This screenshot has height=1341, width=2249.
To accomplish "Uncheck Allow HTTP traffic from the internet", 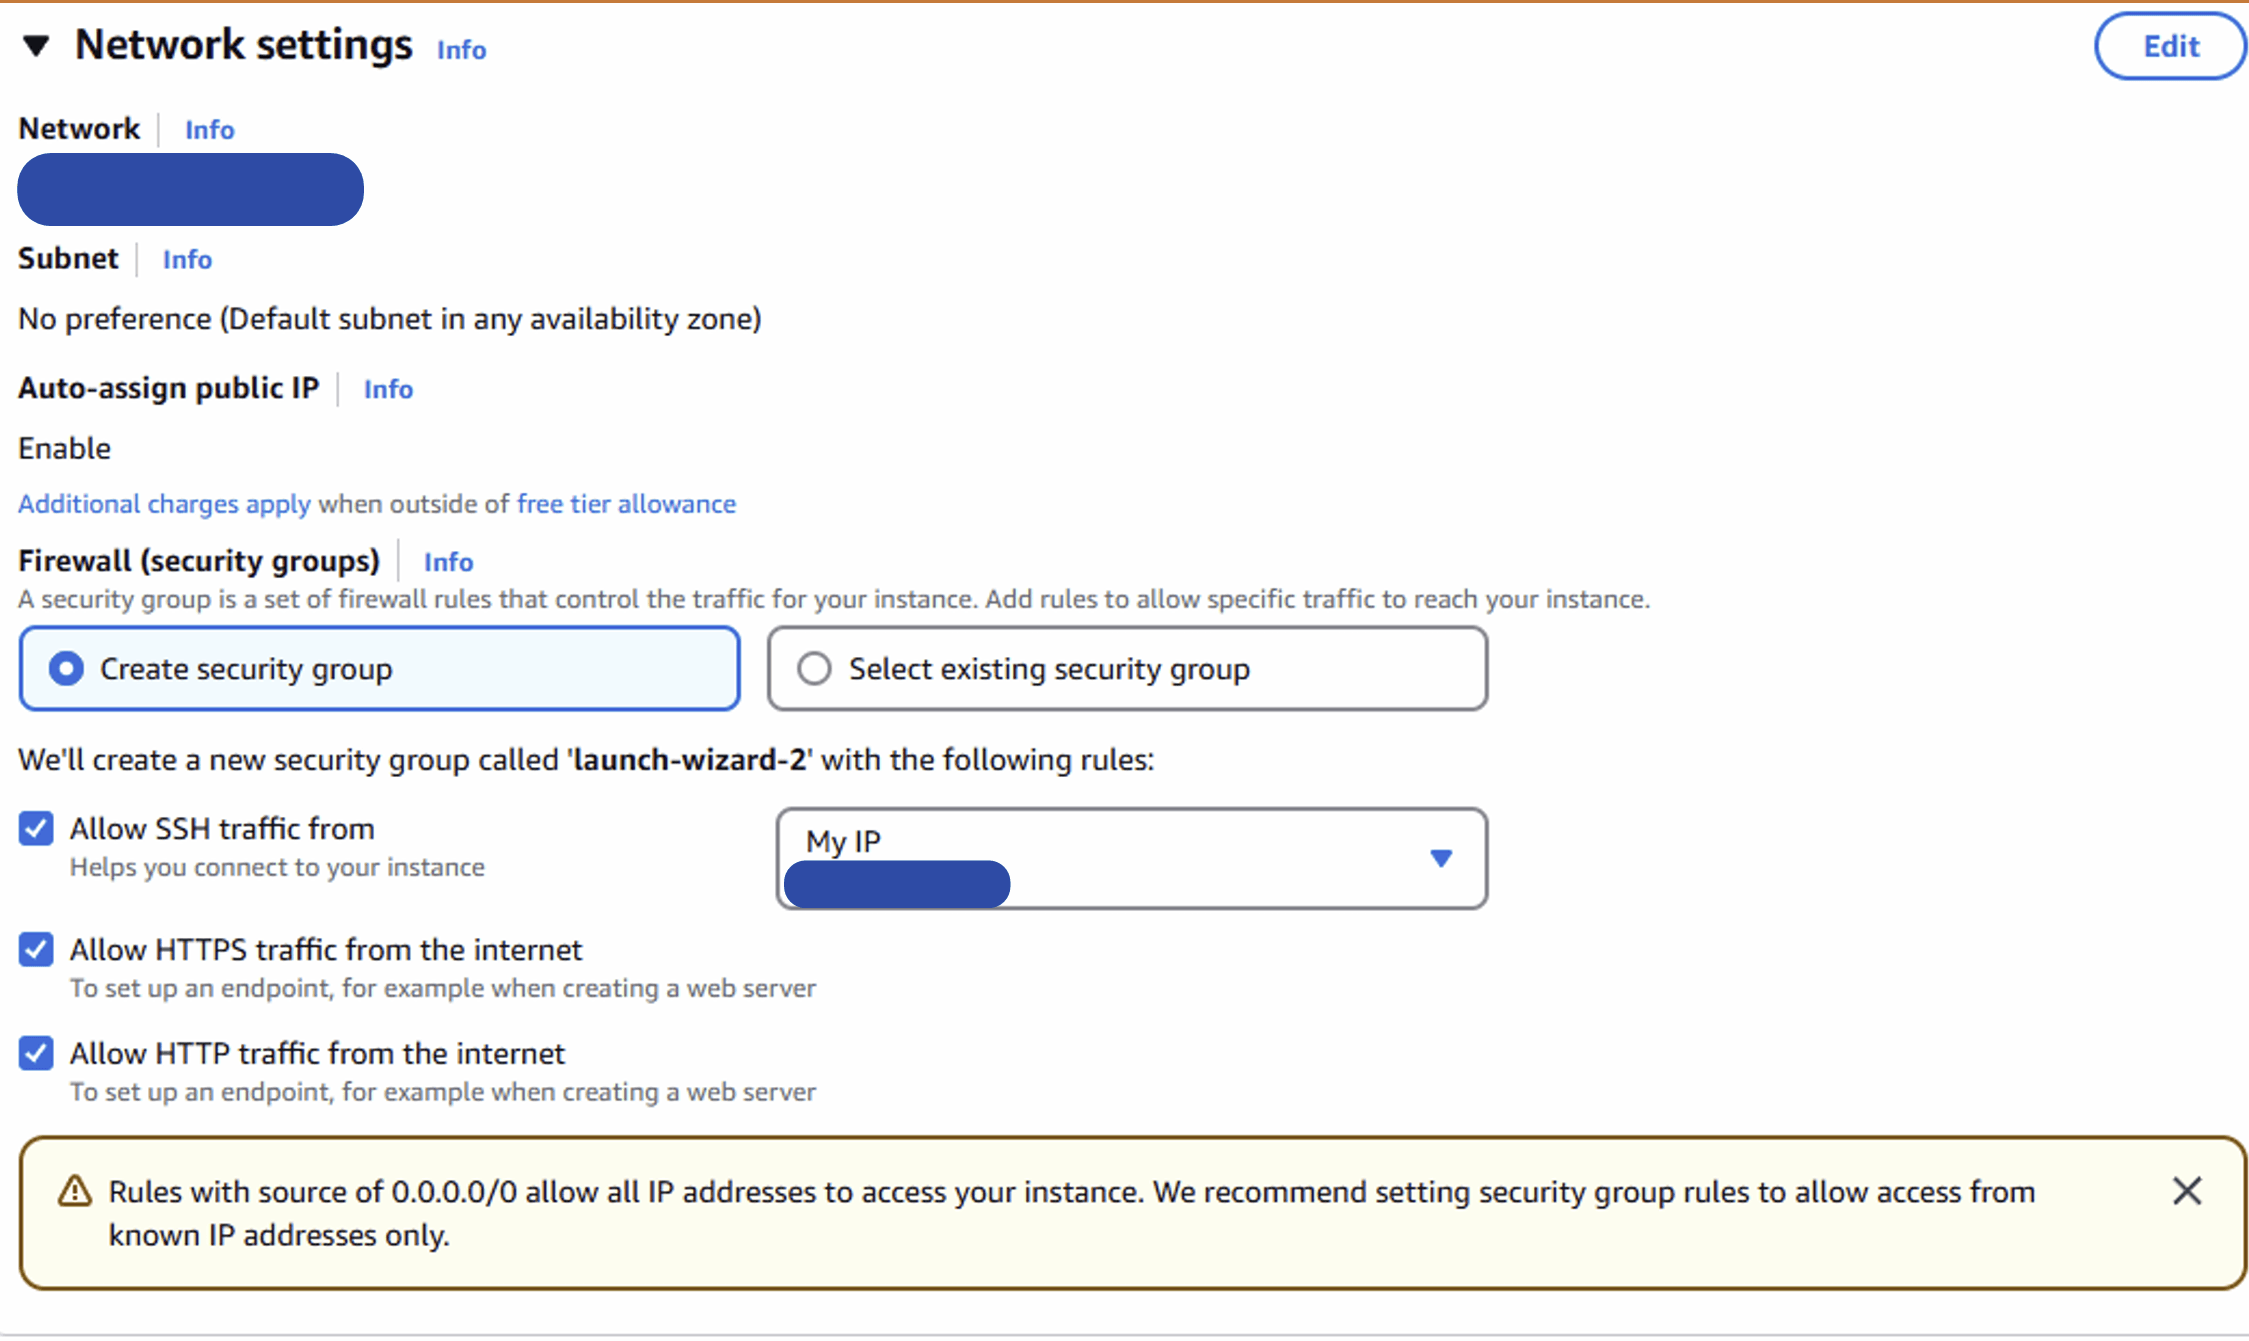I will (36, 1054).
